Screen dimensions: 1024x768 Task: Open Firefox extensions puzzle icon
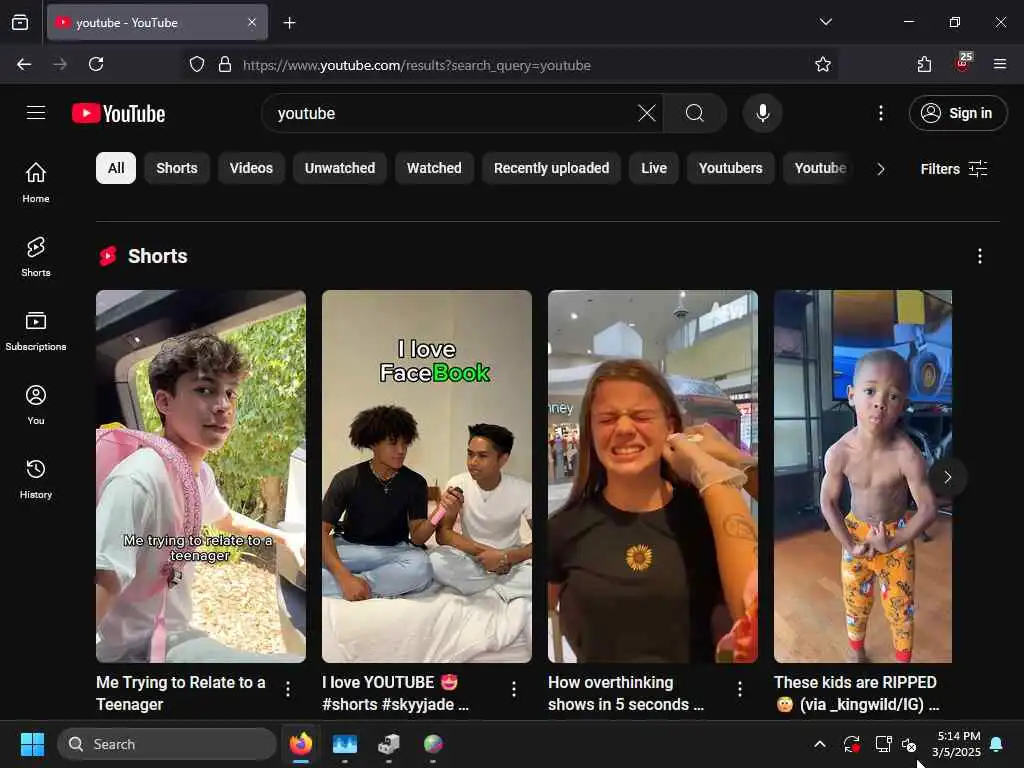pyautogui.click(x=924, y=64)
